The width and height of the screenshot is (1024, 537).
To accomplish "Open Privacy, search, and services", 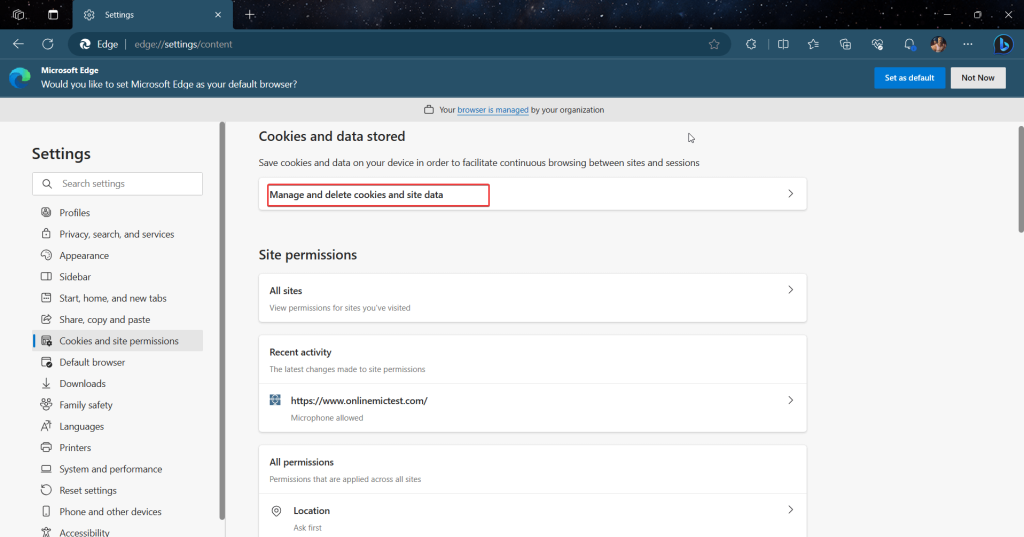I will 118,234.
